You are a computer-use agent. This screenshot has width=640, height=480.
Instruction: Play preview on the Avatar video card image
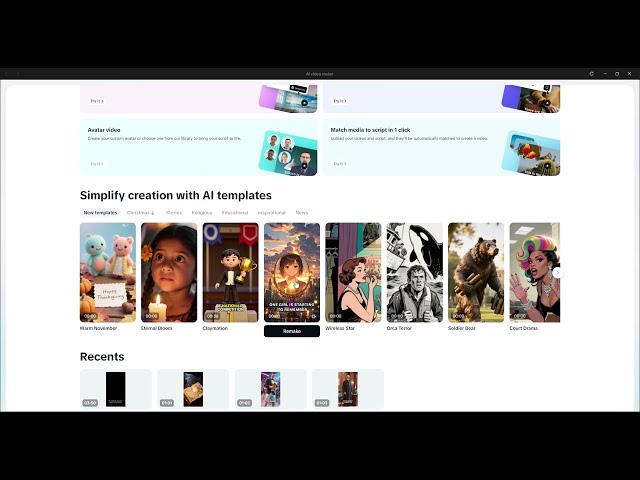(x=304, y=166)
